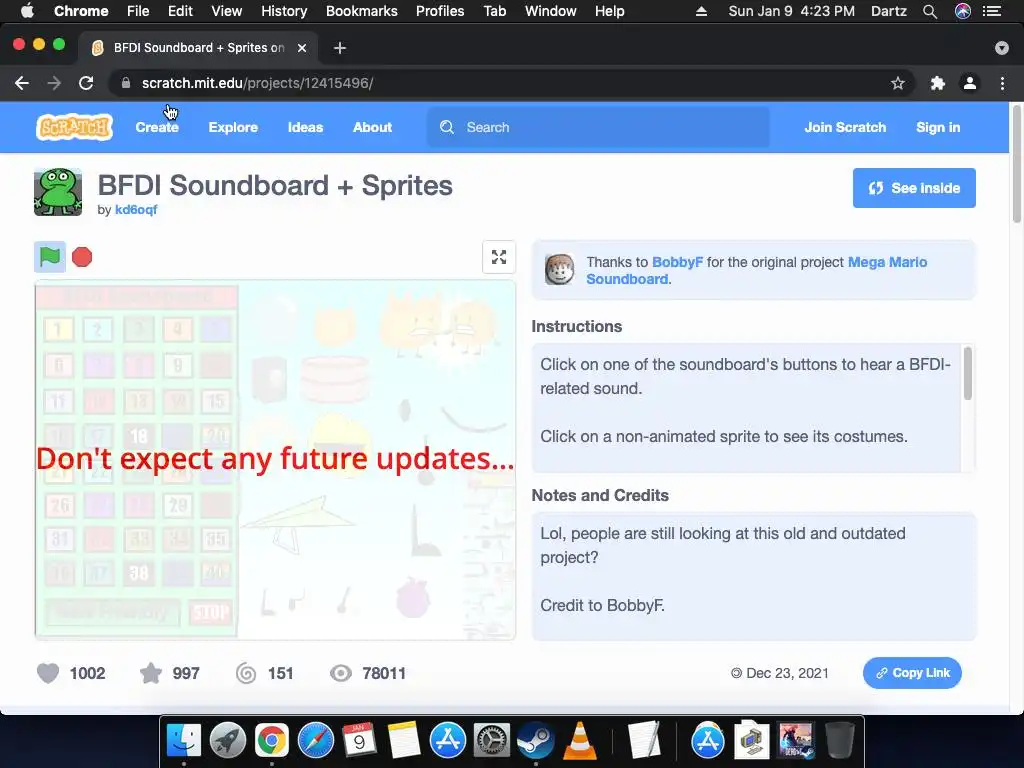Viewport: 1024px width, 768px height.
Task: Click Sign in
Action: (938, 127)
